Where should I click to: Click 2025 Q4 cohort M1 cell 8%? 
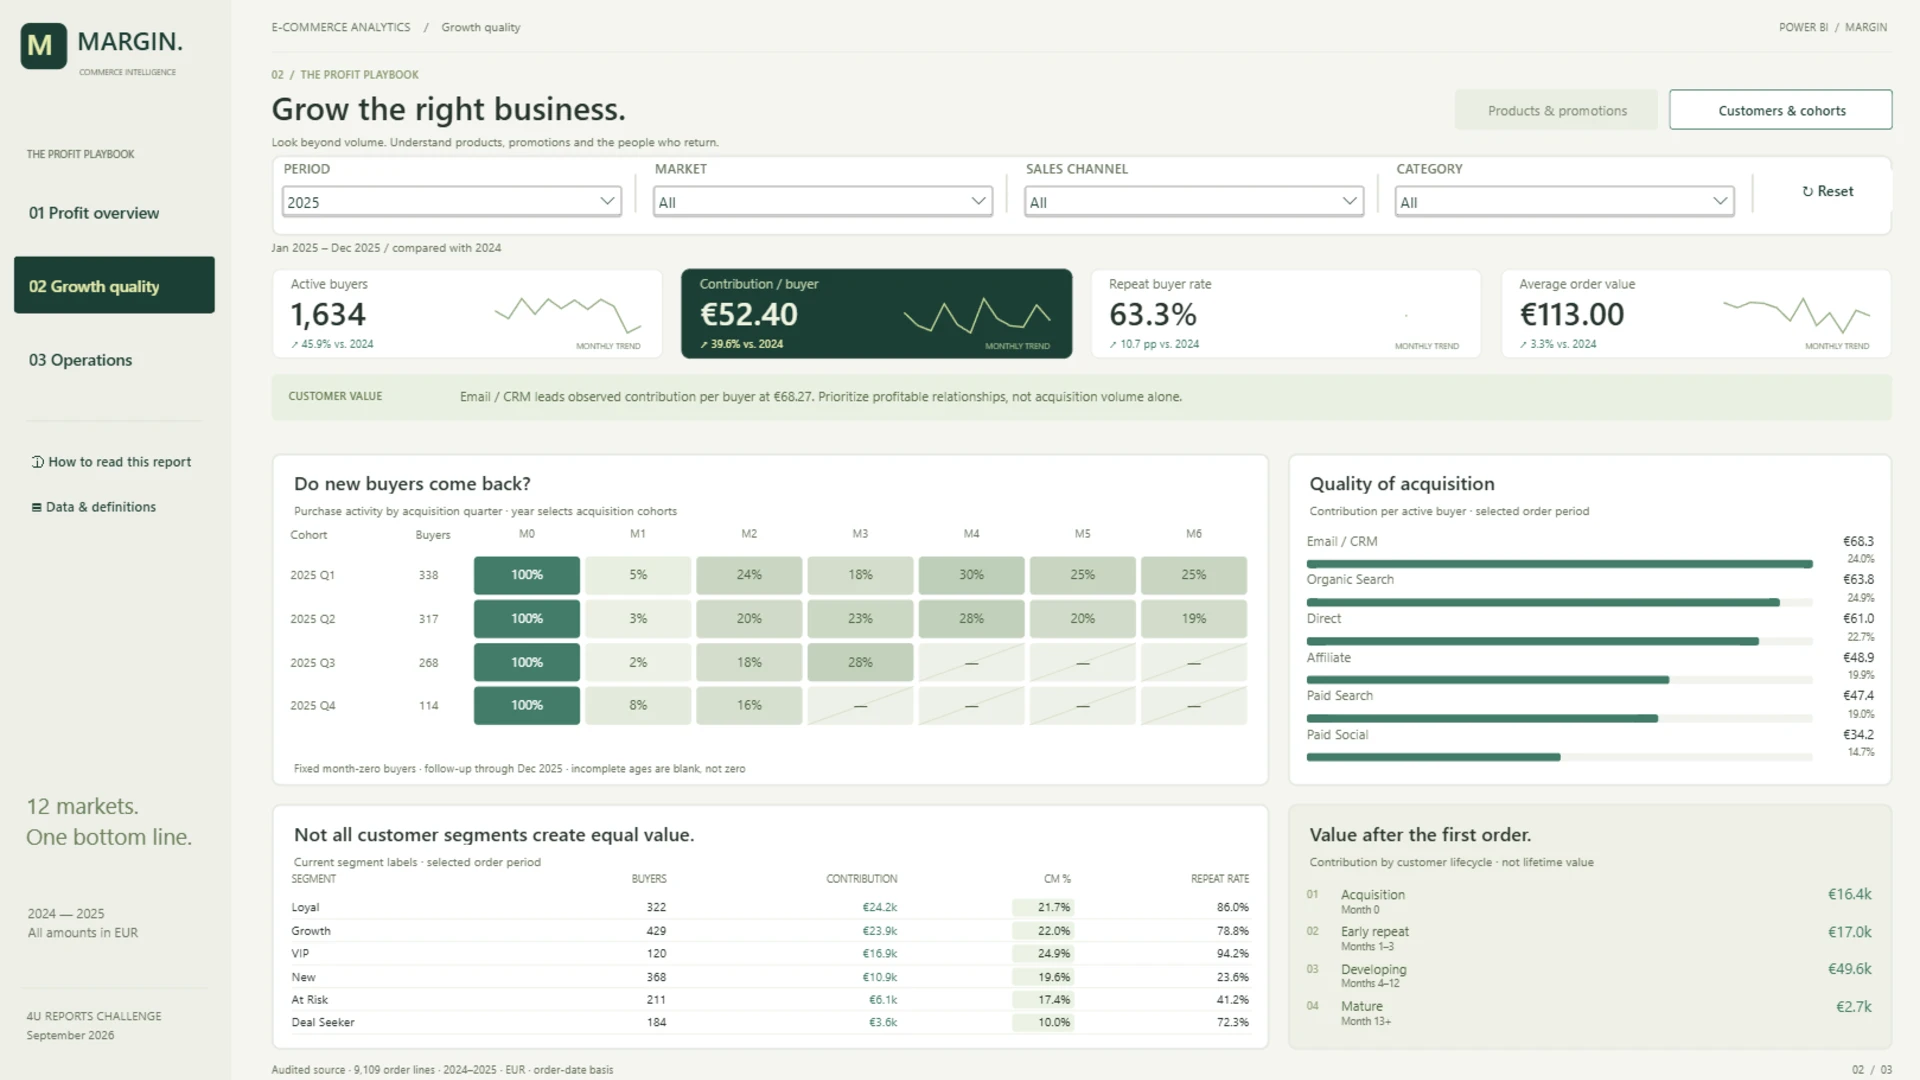click(x=638, y=706)
